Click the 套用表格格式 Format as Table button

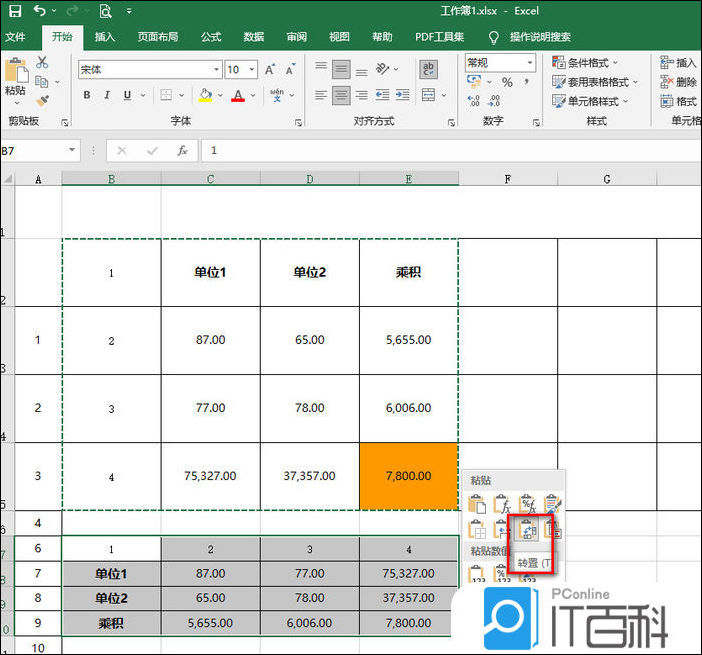pyautogui.click(x=595, y=82)
